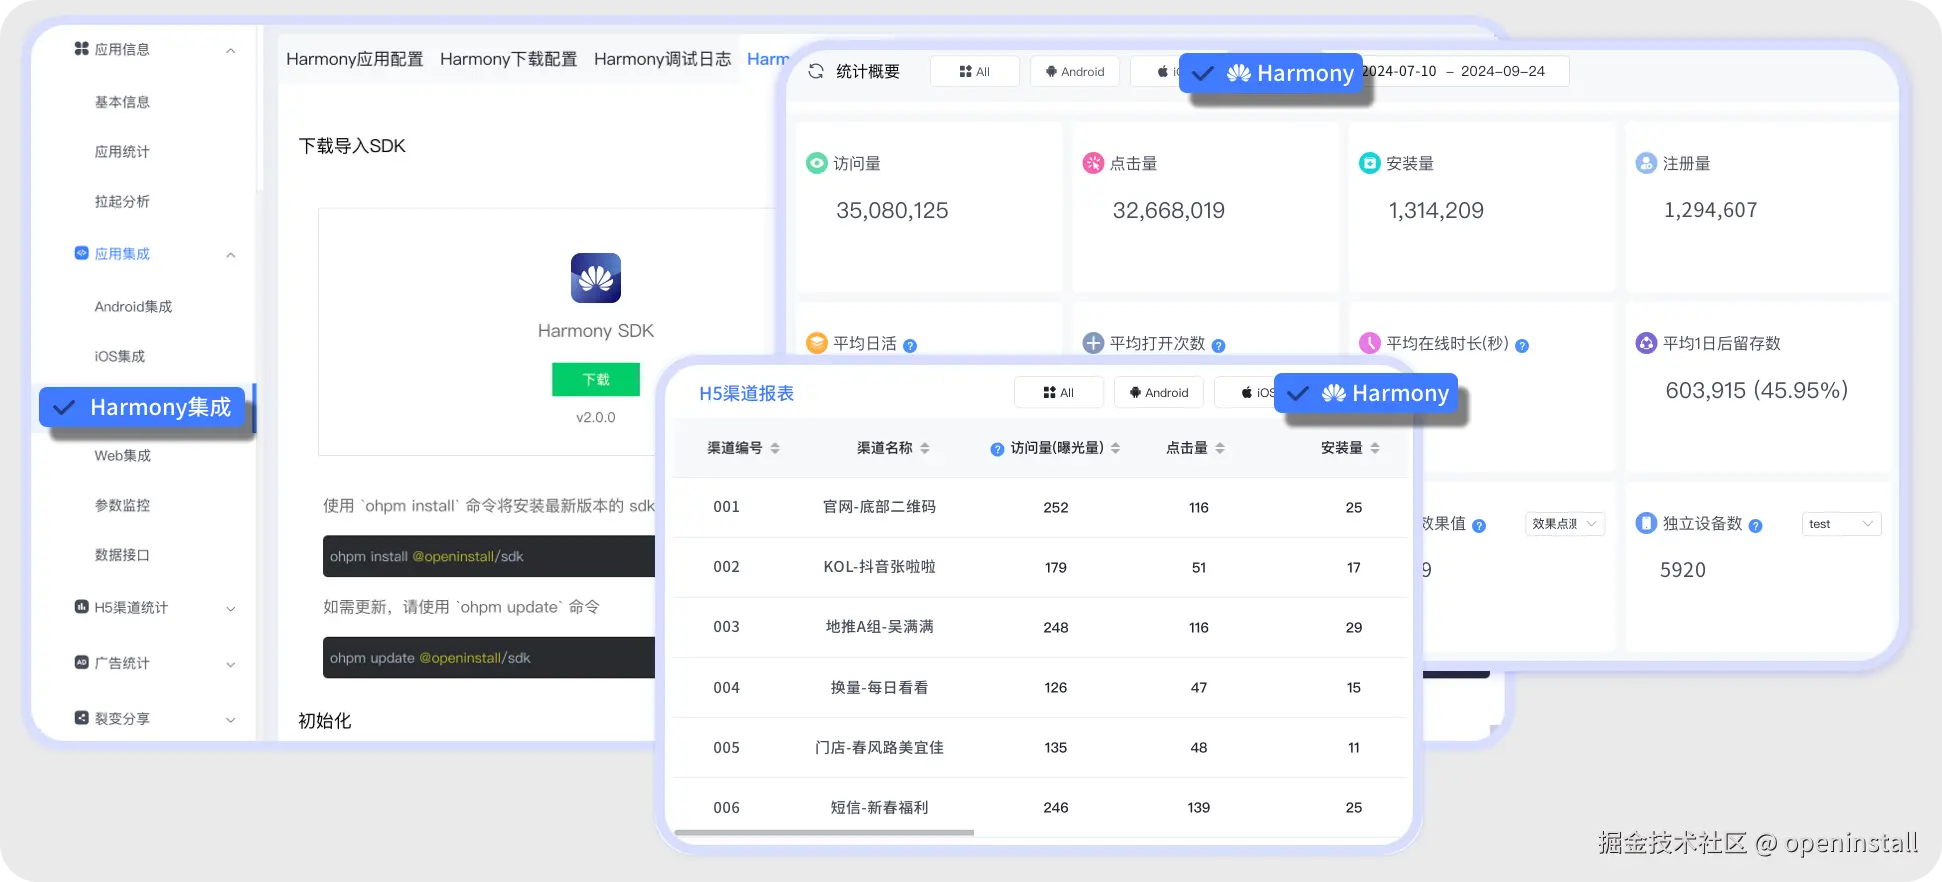Select 参数监控 in sidebar
The height and width of the screenshot is (882, 1942).
[x=122, y=505]
